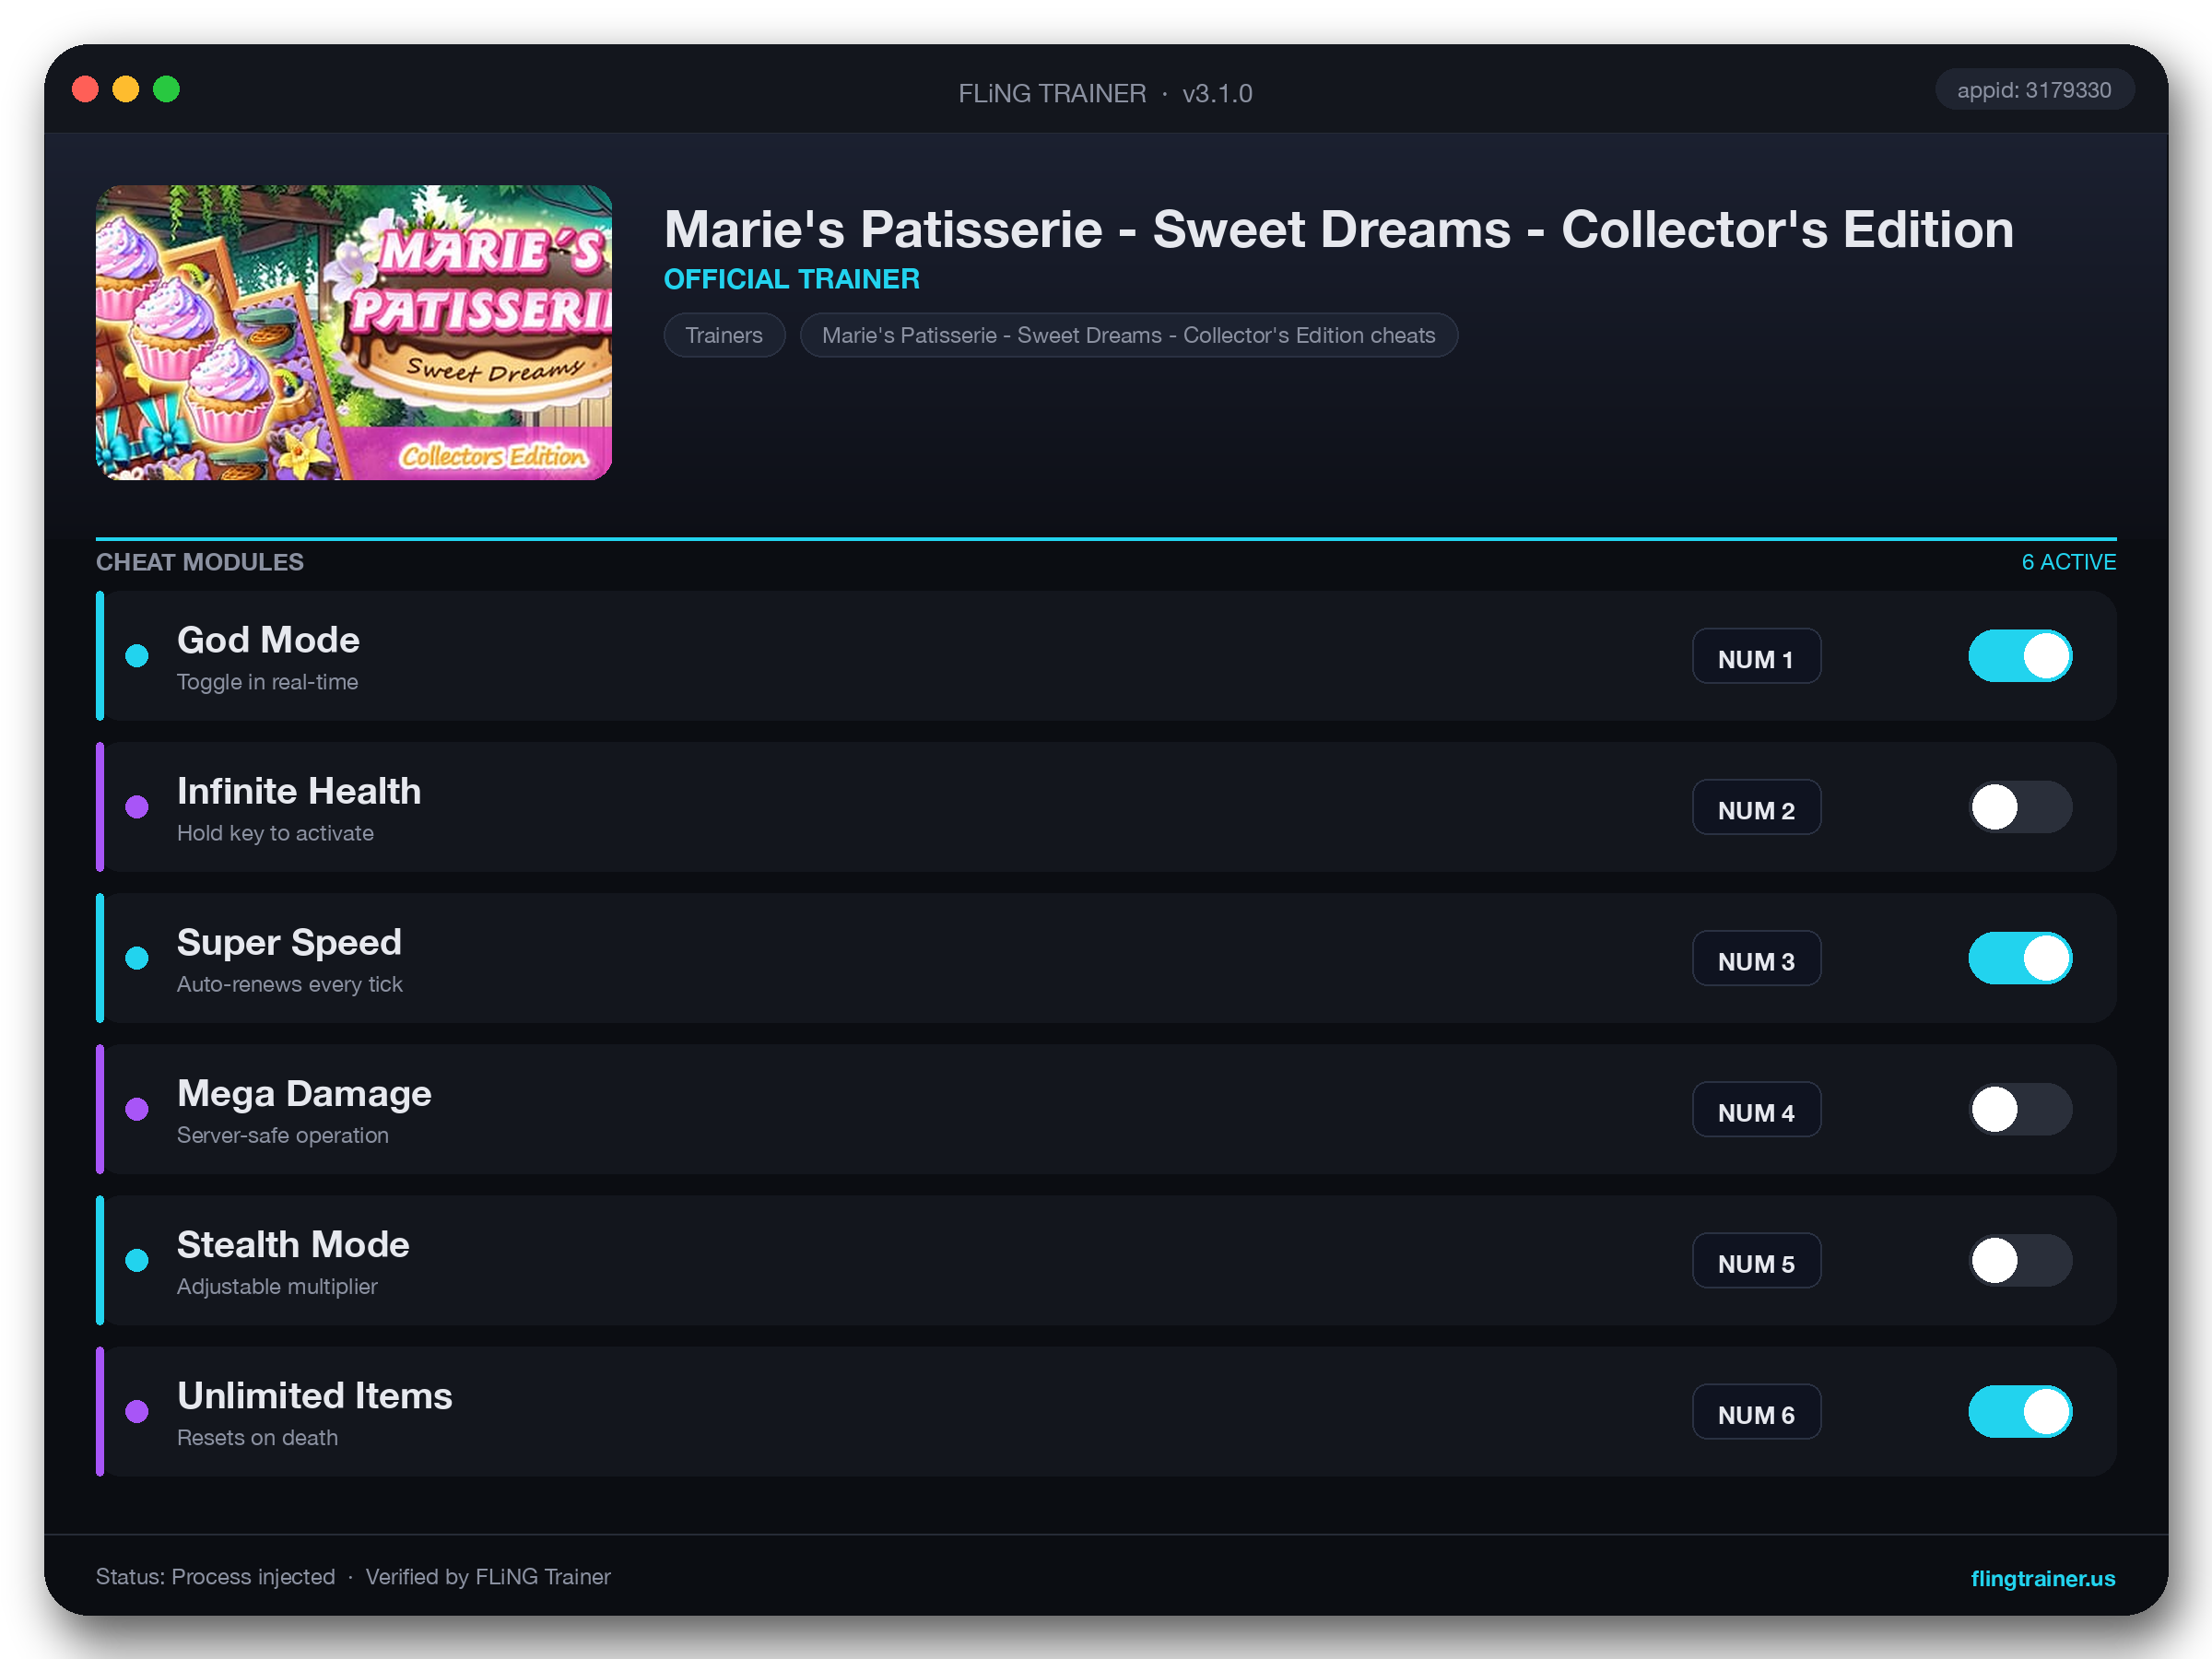
Task: Activate the Stealth Mode toggle
Action: coord(2019,1260)
